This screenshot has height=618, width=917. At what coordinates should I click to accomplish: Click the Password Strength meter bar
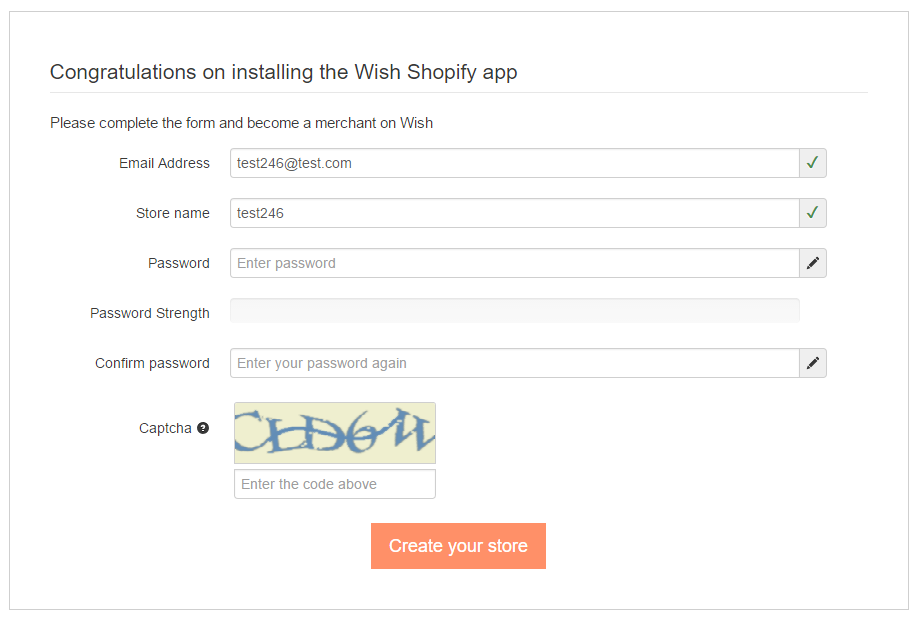click(514, 310)
